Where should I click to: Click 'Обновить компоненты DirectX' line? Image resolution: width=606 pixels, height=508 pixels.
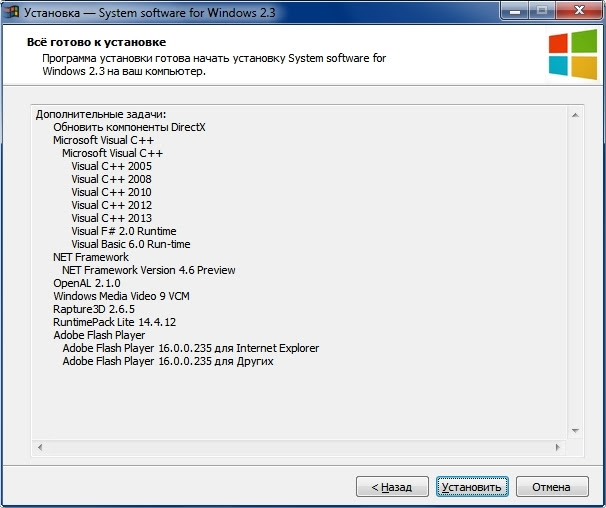pos(129,127)
